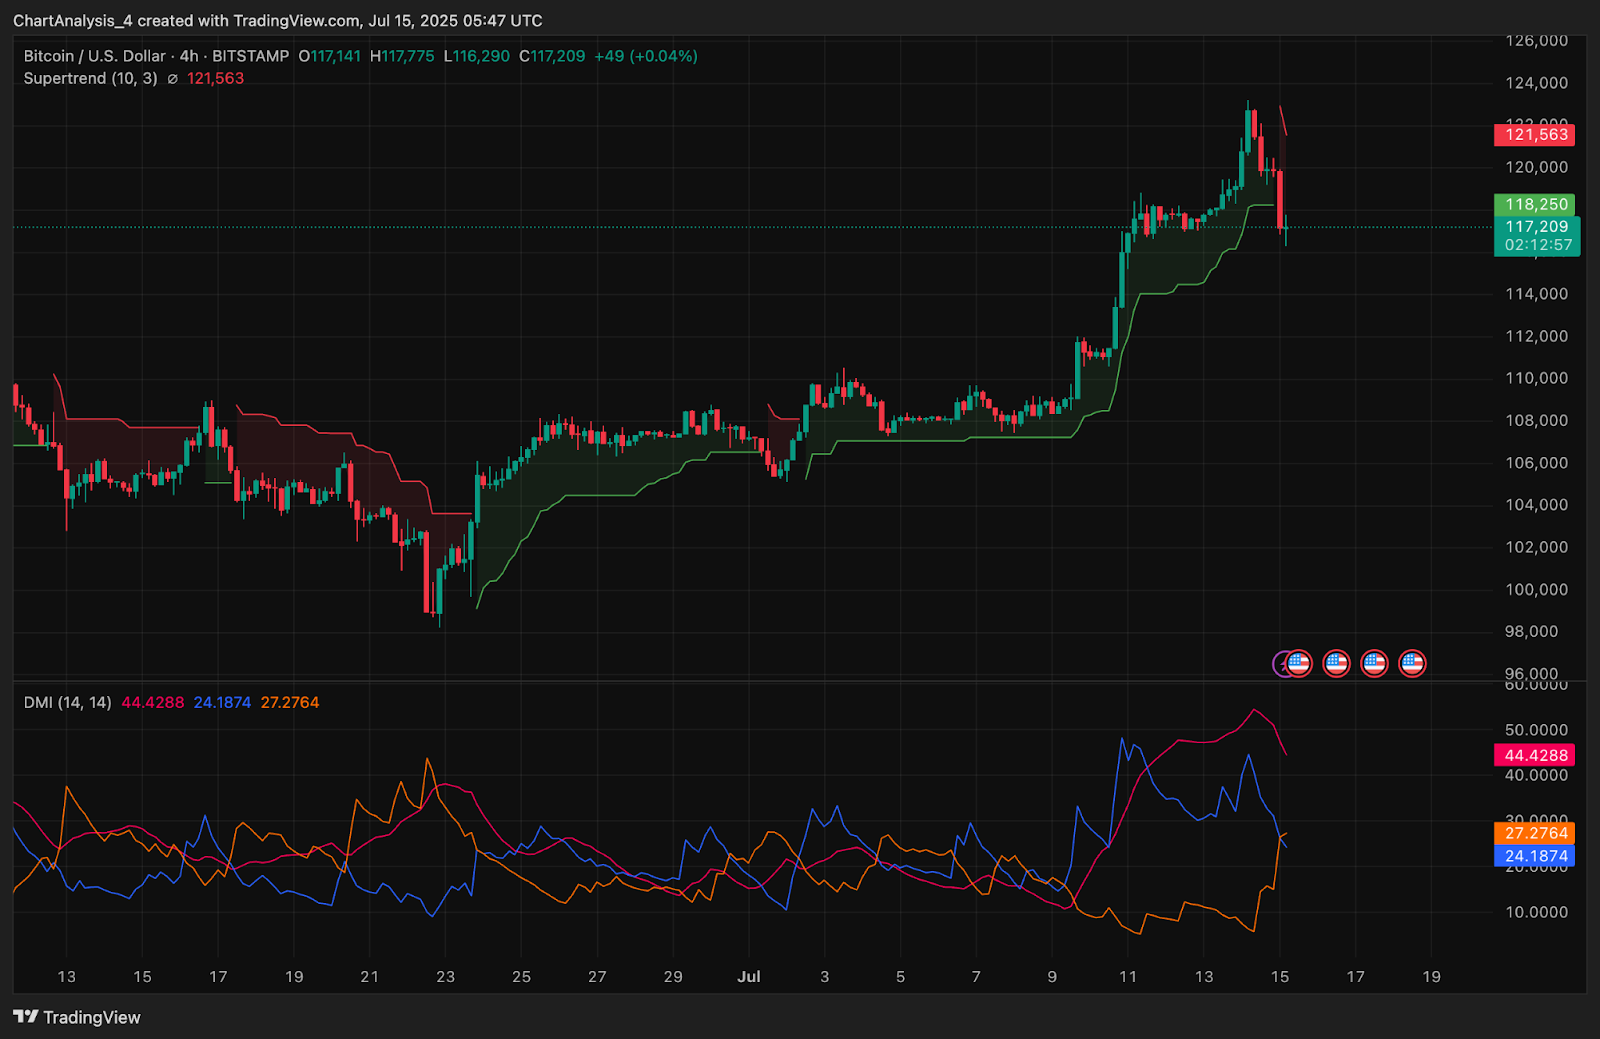The width and height of the screenshot is (1600, 1039).
Task: Open the last US flag economic event
Action: 1412,663
